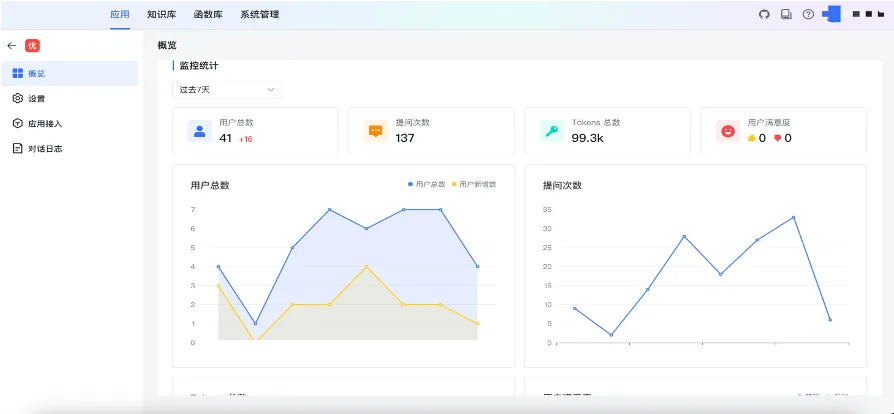The height and width of the screenshot is (414, 894).
Task: Click the 设置 gear icon in the sidebar
Action: 18,98
